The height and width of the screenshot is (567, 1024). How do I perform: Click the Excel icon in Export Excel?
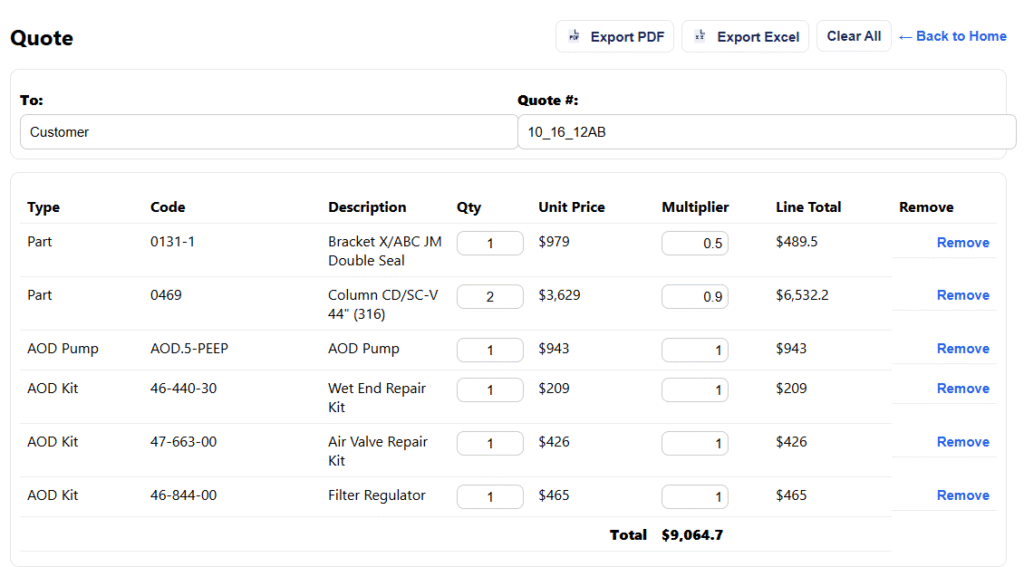click(700, 37)
